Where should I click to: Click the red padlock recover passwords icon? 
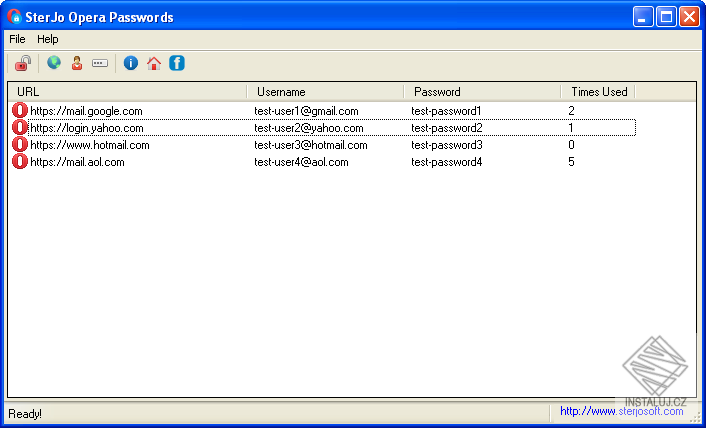pyautogui.click(x=23, y=63)
